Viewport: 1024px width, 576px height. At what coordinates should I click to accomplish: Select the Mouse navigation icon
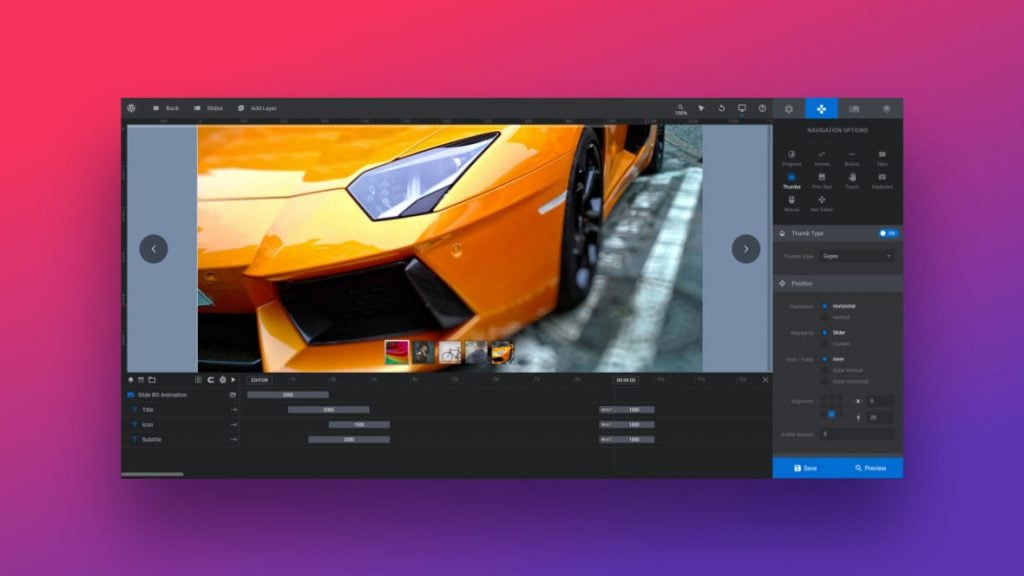click(791, 201)
